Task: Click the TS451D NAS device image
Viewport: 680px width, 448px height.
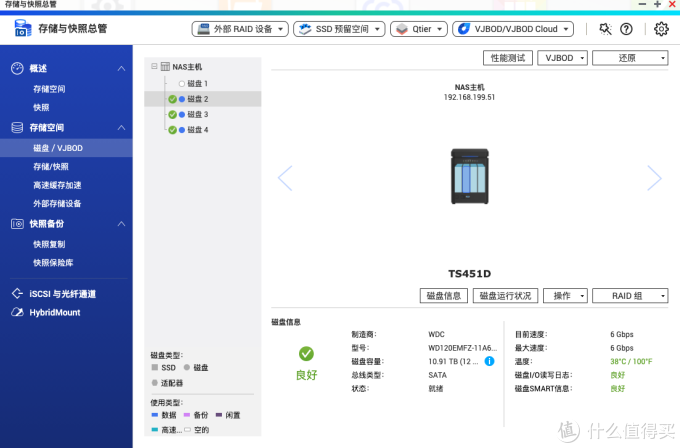Action: [x=470, y=176]
